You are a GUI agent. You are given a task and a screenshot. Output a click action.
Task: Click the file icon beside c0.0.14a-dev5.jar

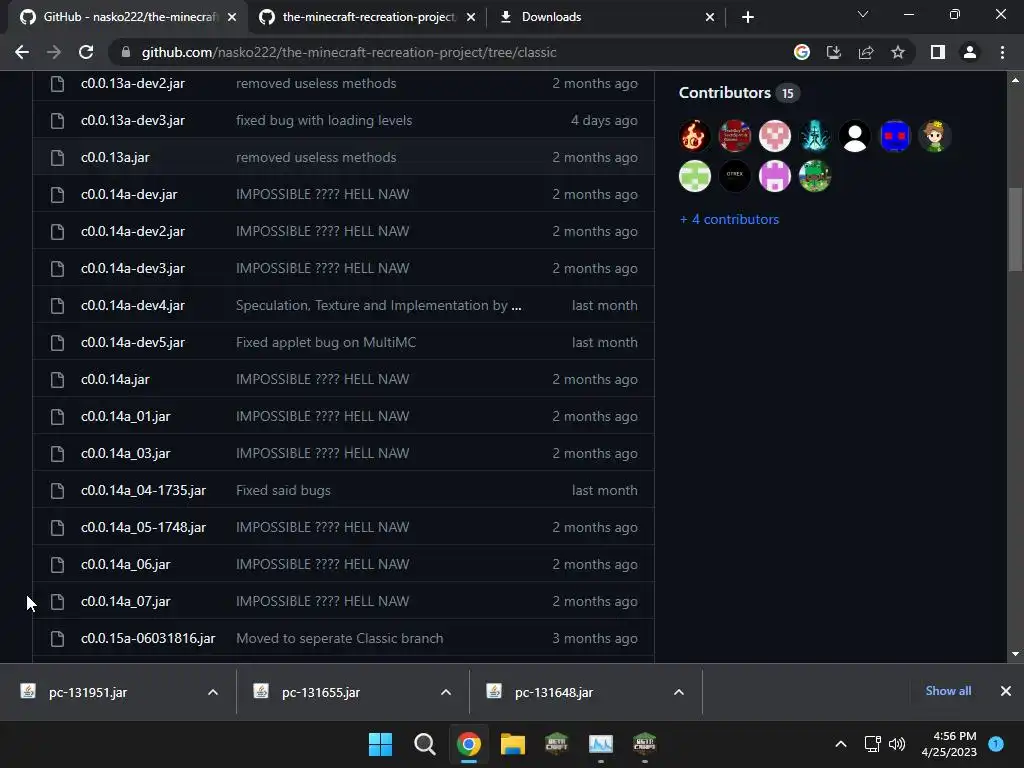[57, 343]
